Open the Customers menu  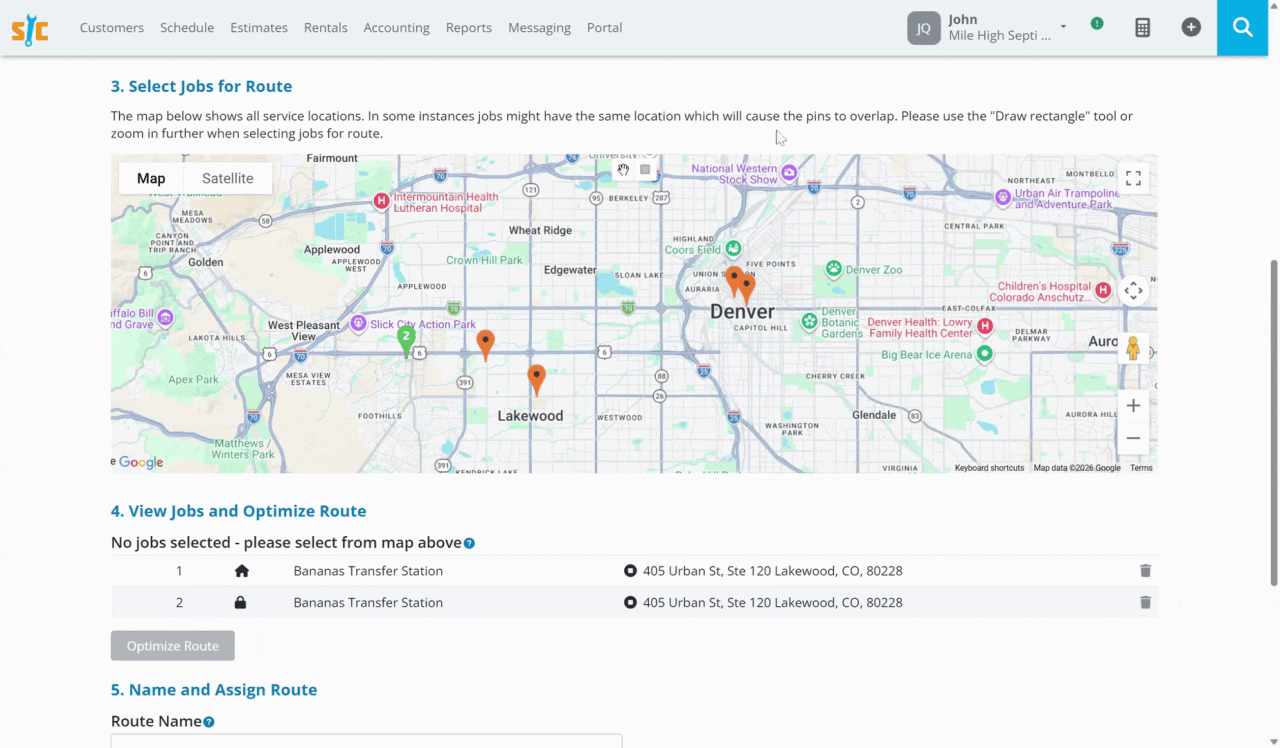coord(112,28)
